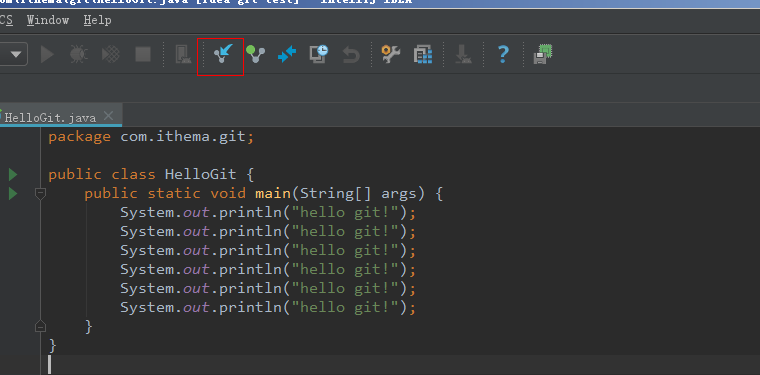The image size is (760, 375).
Task: Click the fold marker at main's closing brace
Action: (x=41, y=326)
